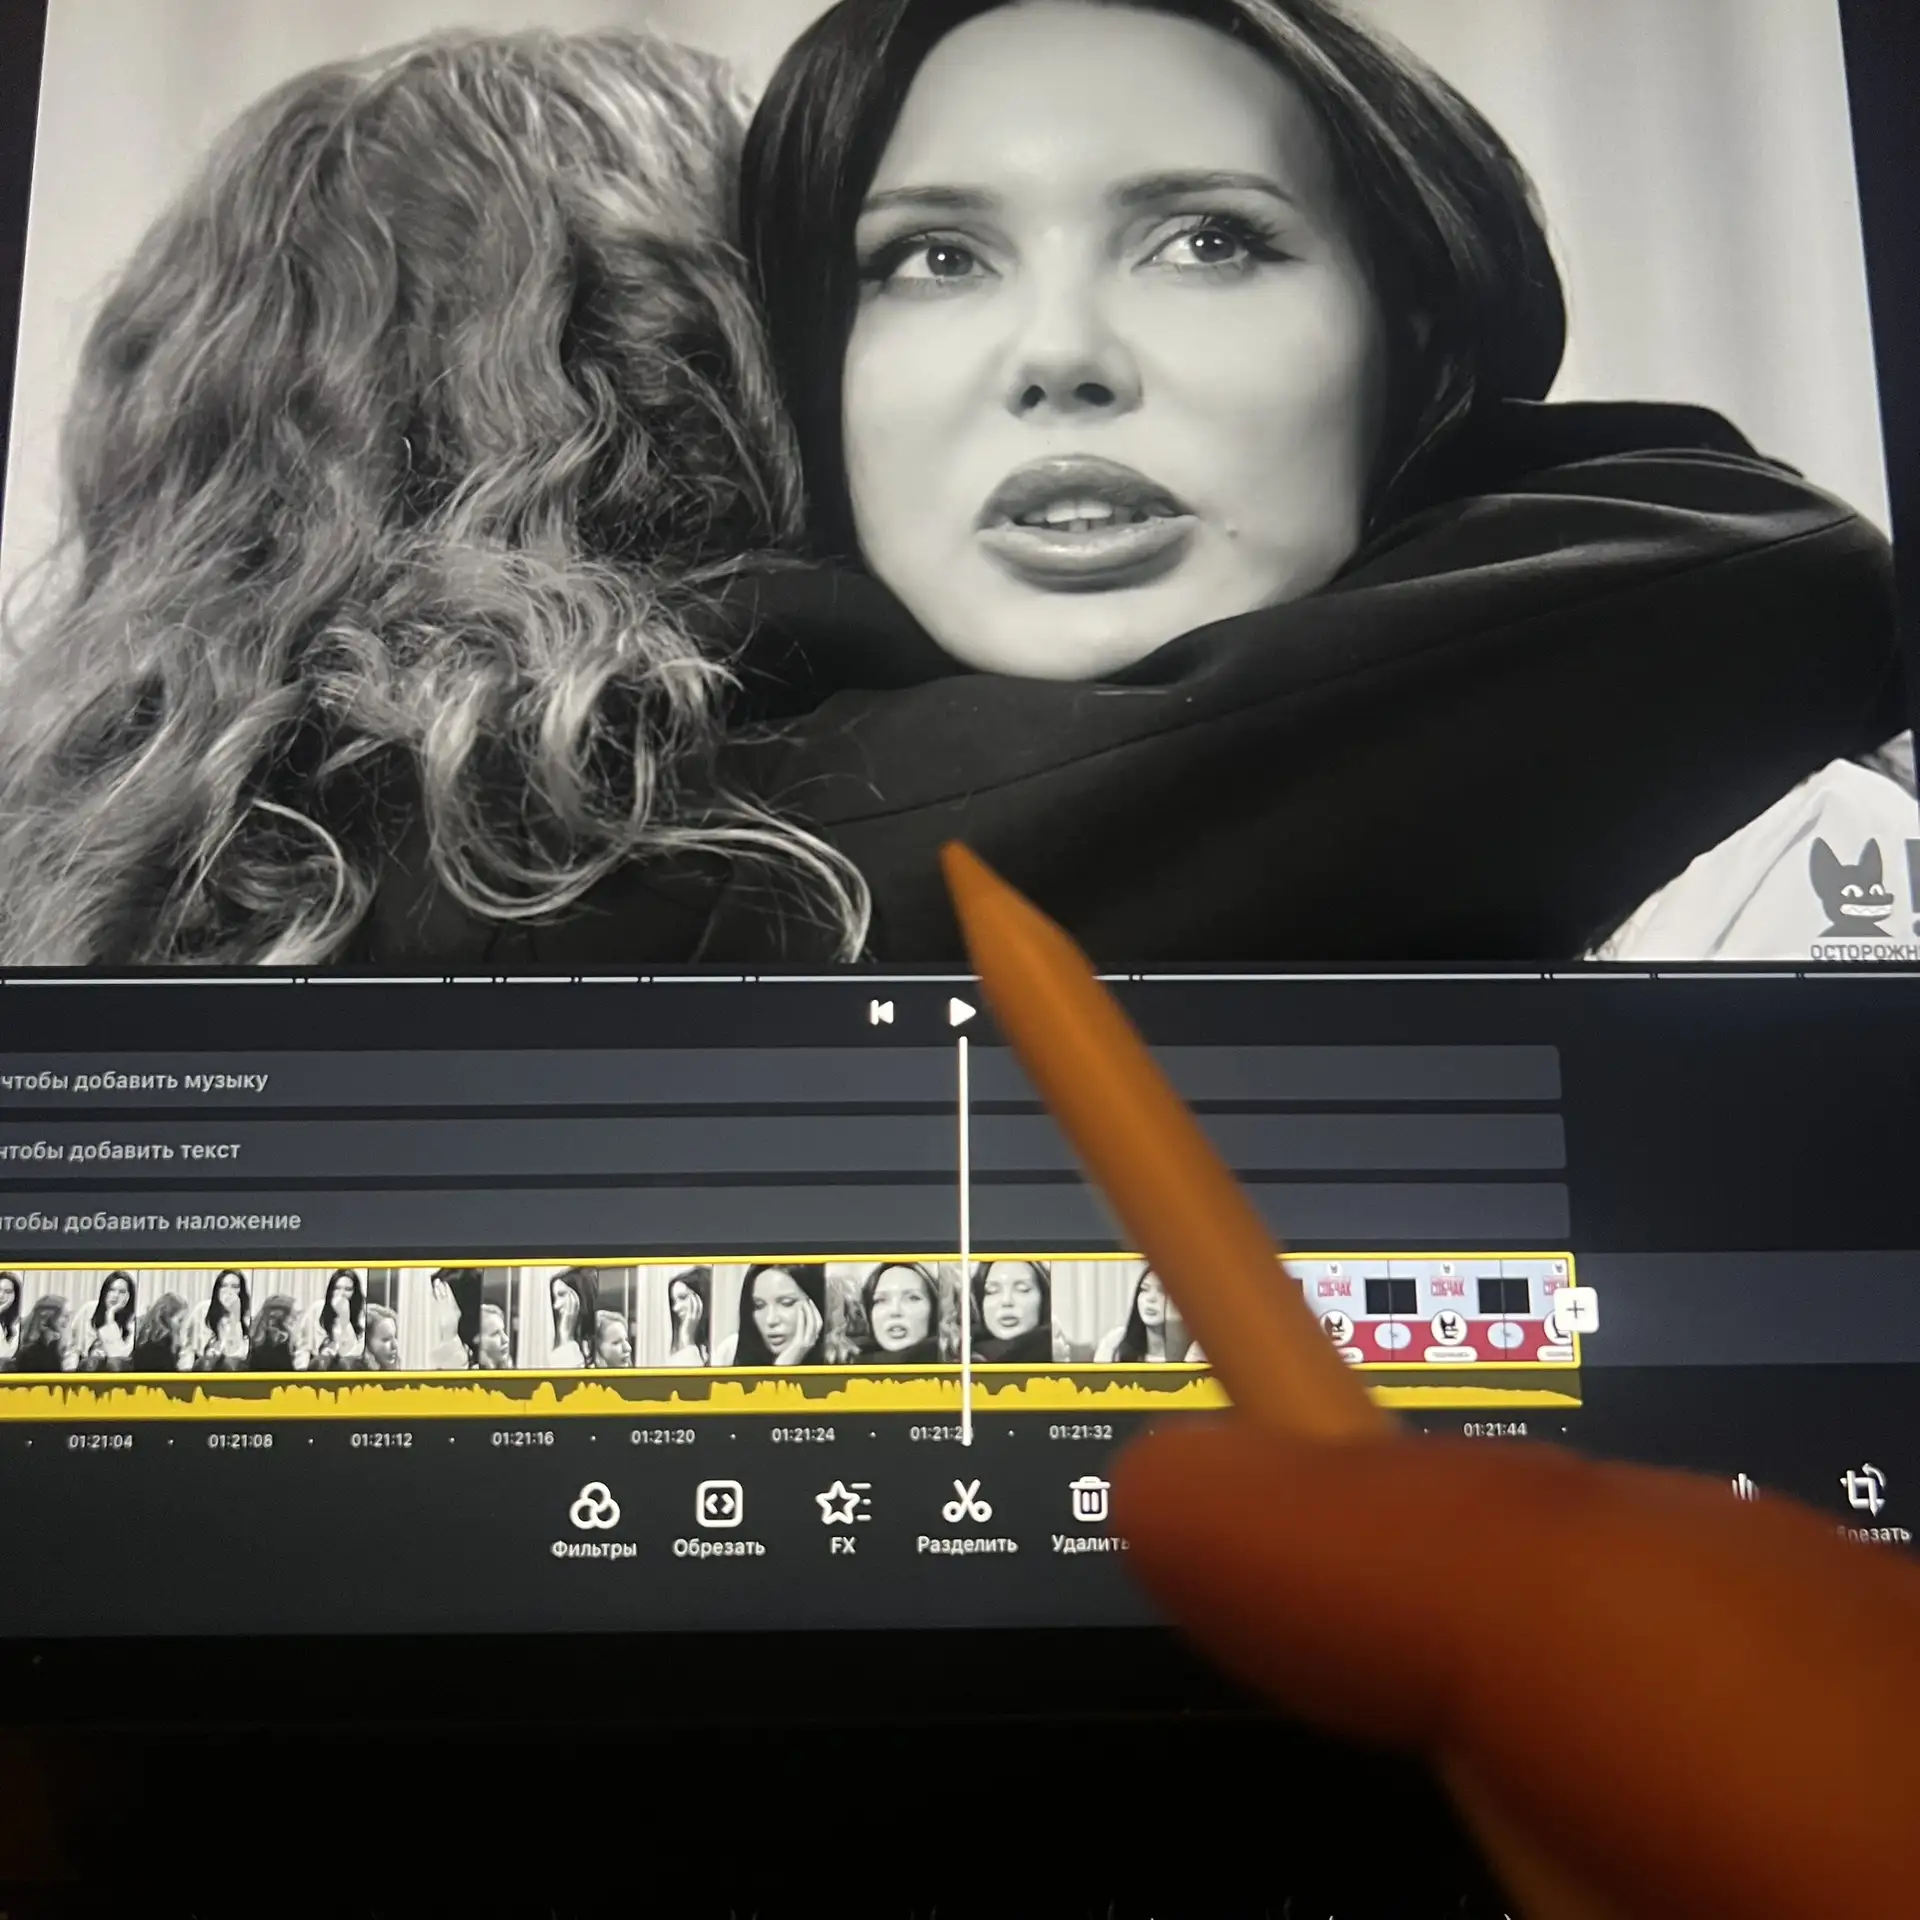Split clip with Разделить scissors
Image resolution: width=1920 pixels, height=1920 pixels.
click(966, 1516)
